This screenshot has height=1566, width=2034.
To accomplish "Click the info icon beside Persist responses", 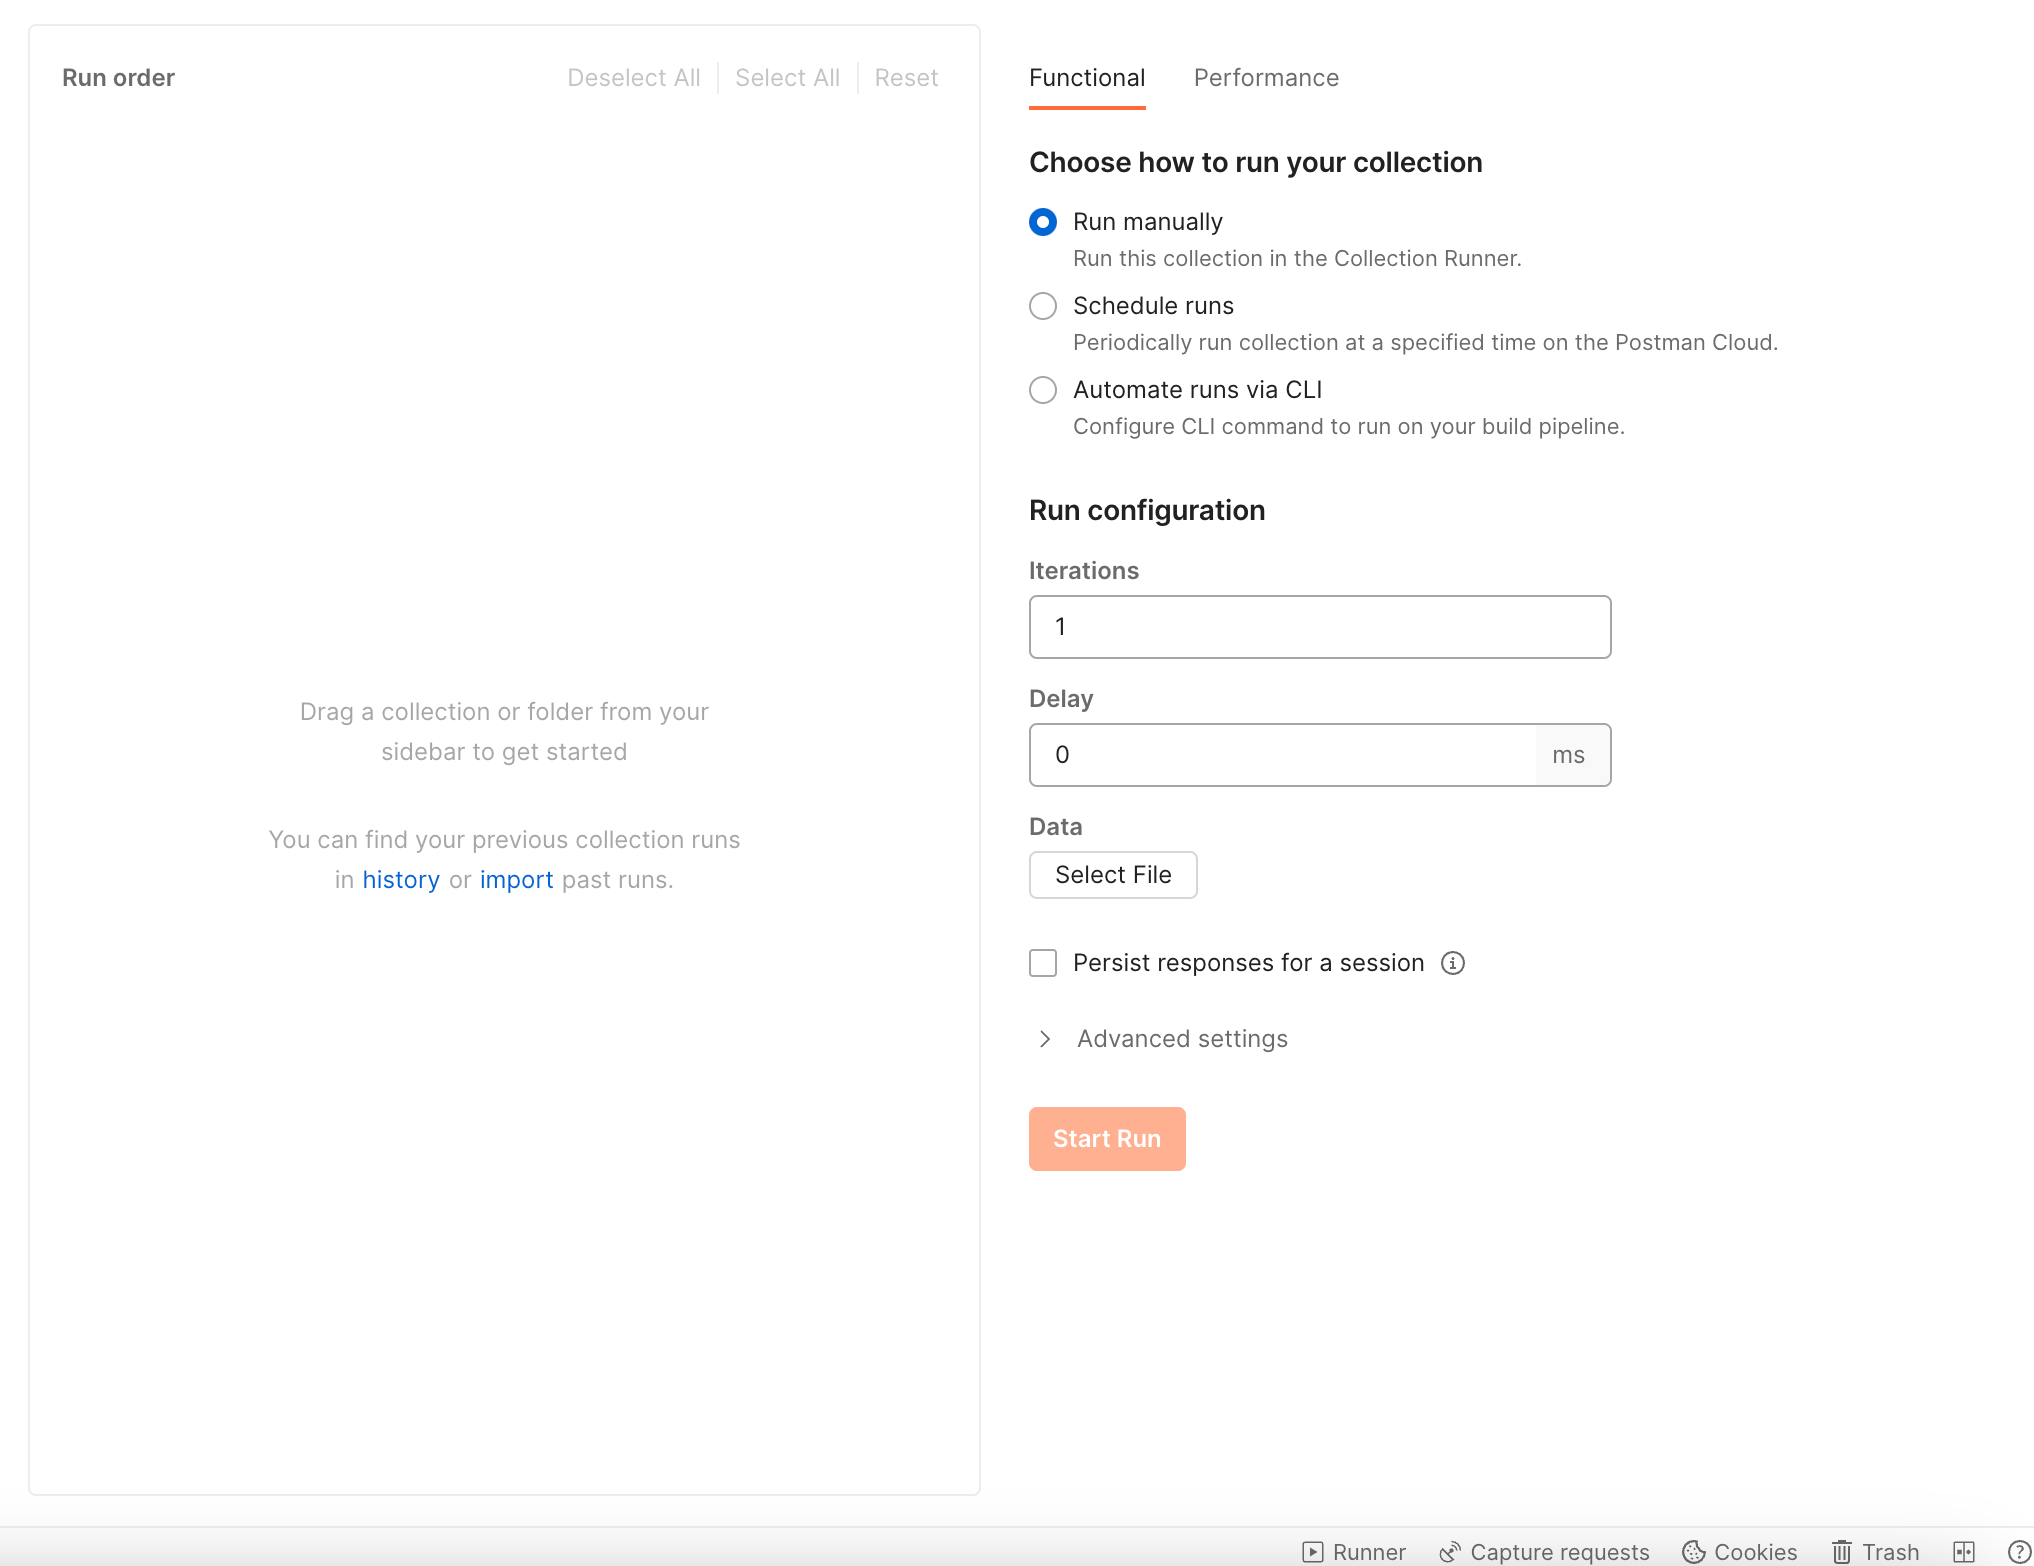I will (1452, 963).
